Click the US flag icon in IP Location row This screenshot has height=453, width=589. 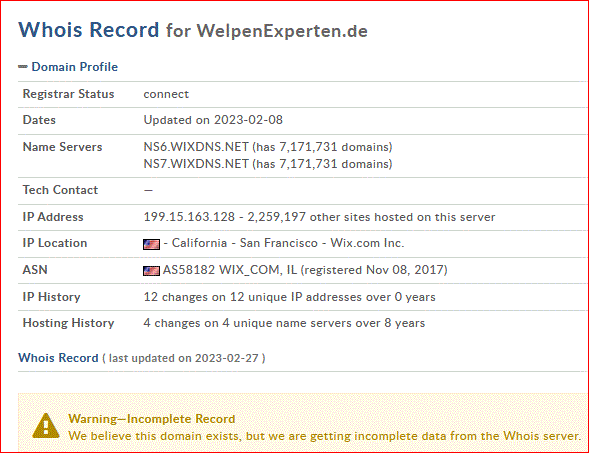[151, 244]
